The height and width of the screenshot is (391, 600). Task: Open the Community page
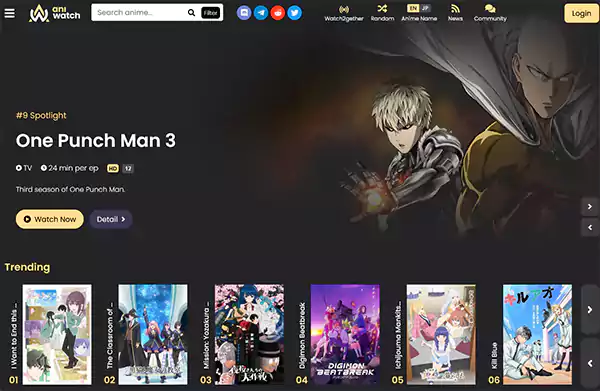click(490, 13)
